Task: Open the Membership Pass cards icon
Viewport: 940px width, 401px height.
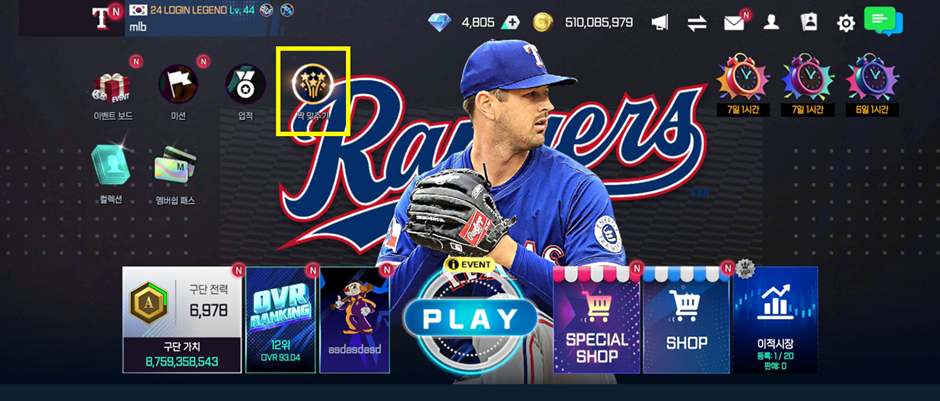Action: [x=175, y=167]
